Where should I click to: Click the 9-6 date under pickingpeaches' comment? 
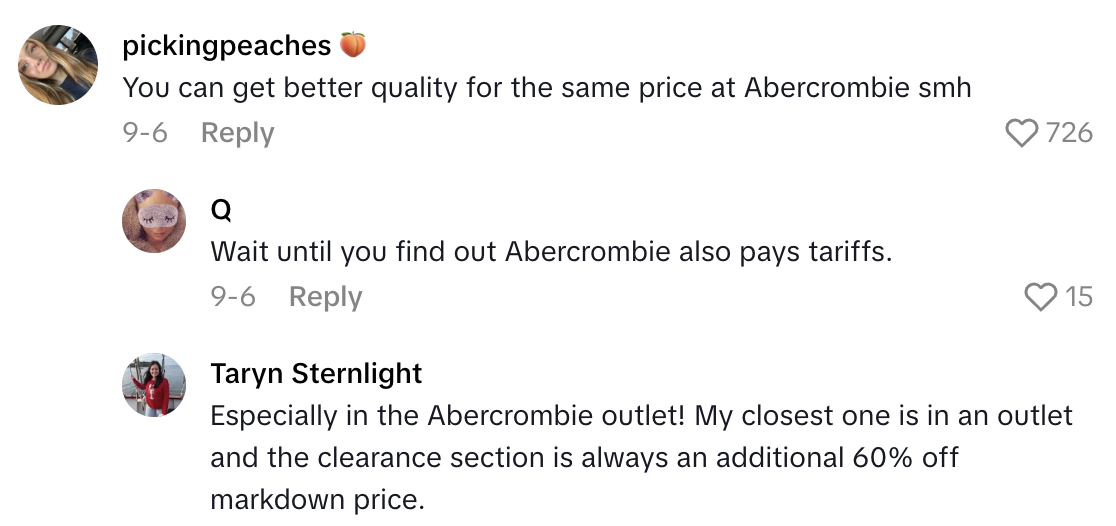145,133
